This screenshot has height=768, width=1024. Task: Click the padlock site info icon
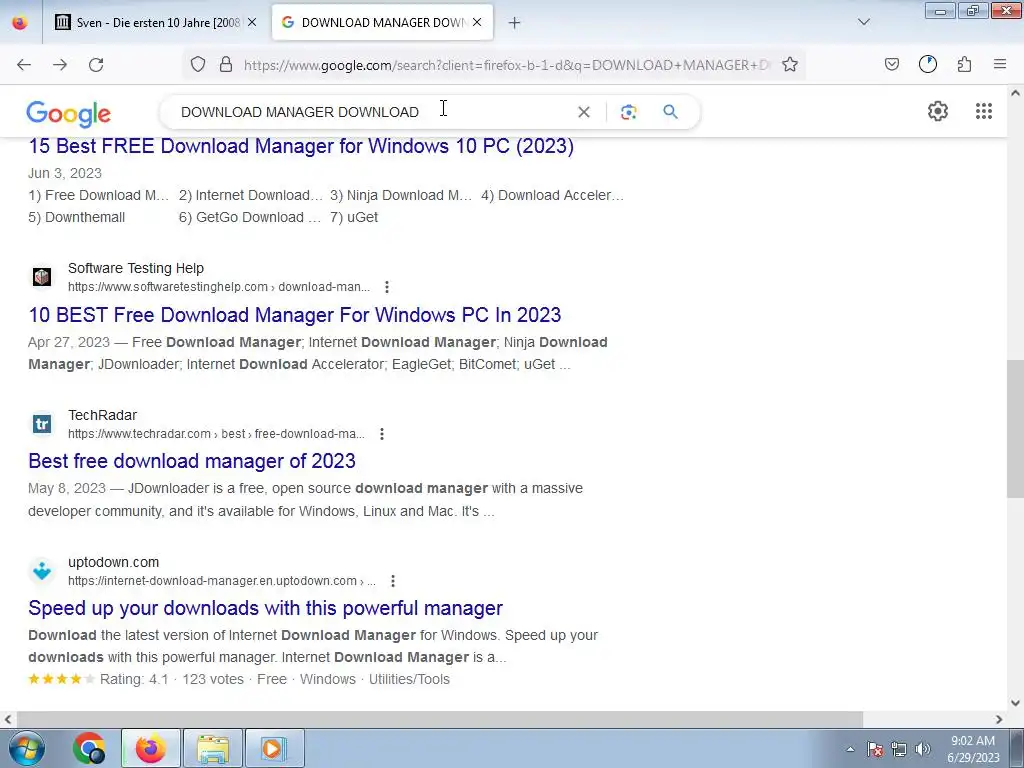pos(226,64)
